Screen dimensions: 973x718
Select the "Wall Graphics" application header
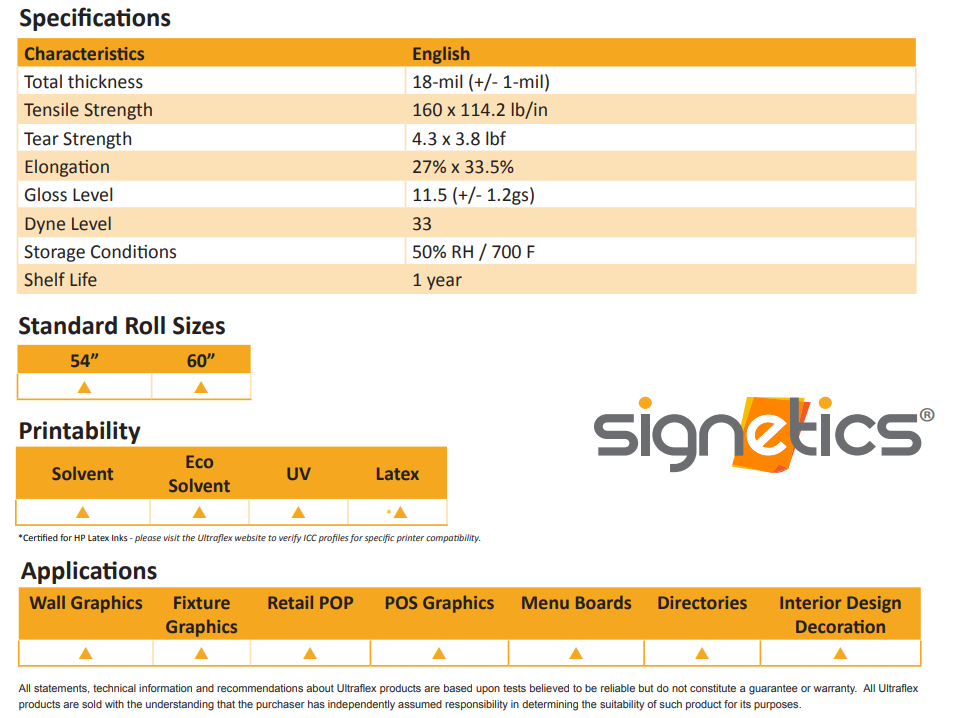[x=86, y=603]
